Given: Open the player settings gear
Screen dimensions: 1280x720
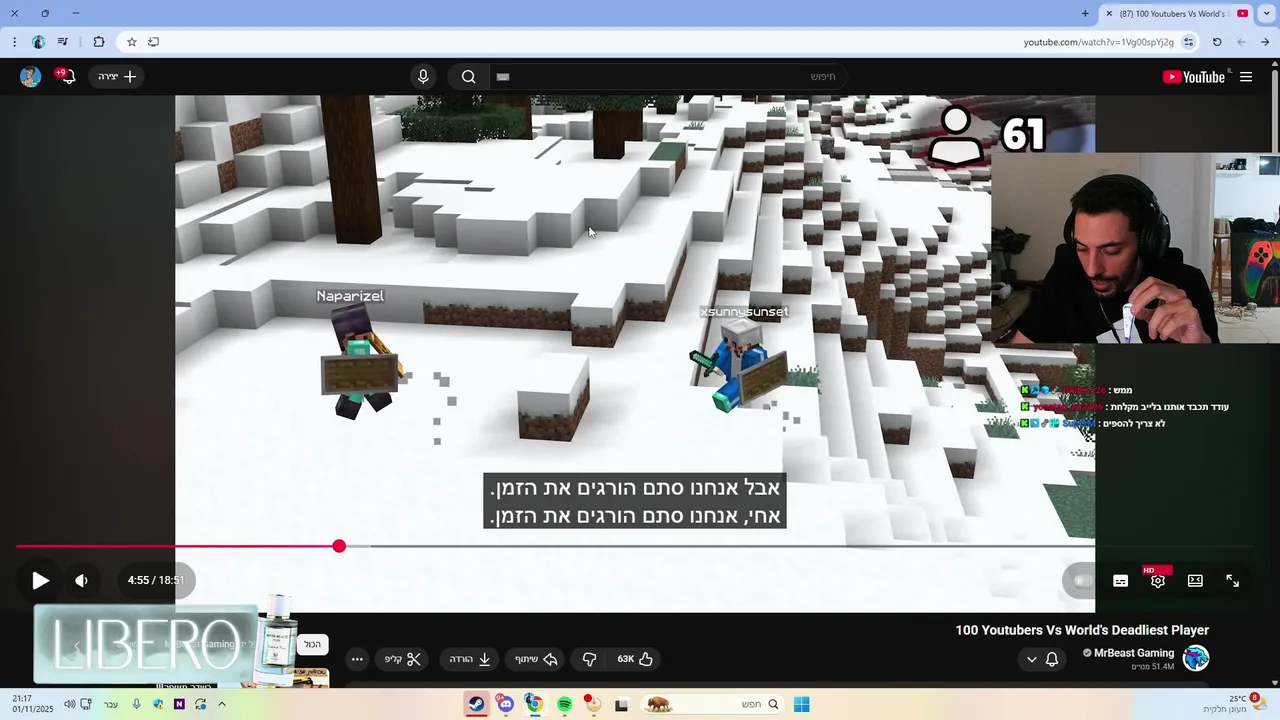Looking at the screenshot, I should 1158,580.
